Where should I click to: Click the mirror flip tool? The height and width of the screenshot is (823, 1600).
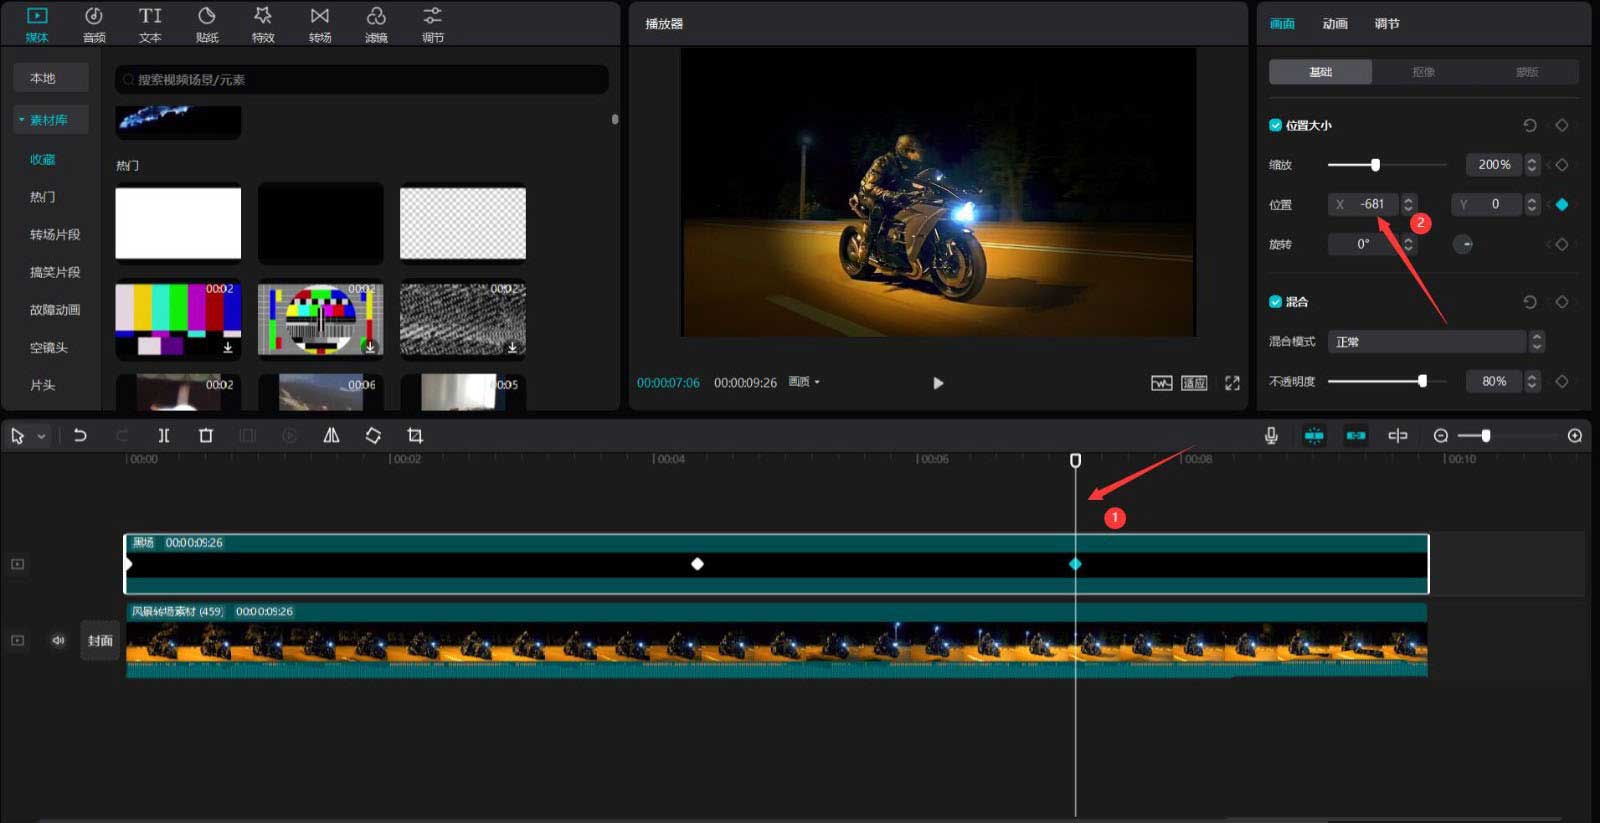(331, 436)
